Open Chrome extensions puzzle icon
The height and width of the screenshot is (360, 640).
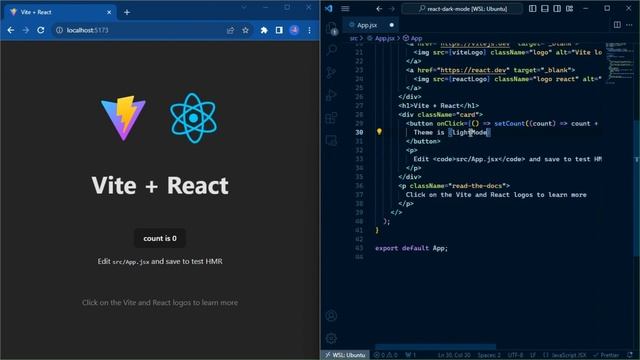coord(264,30)
